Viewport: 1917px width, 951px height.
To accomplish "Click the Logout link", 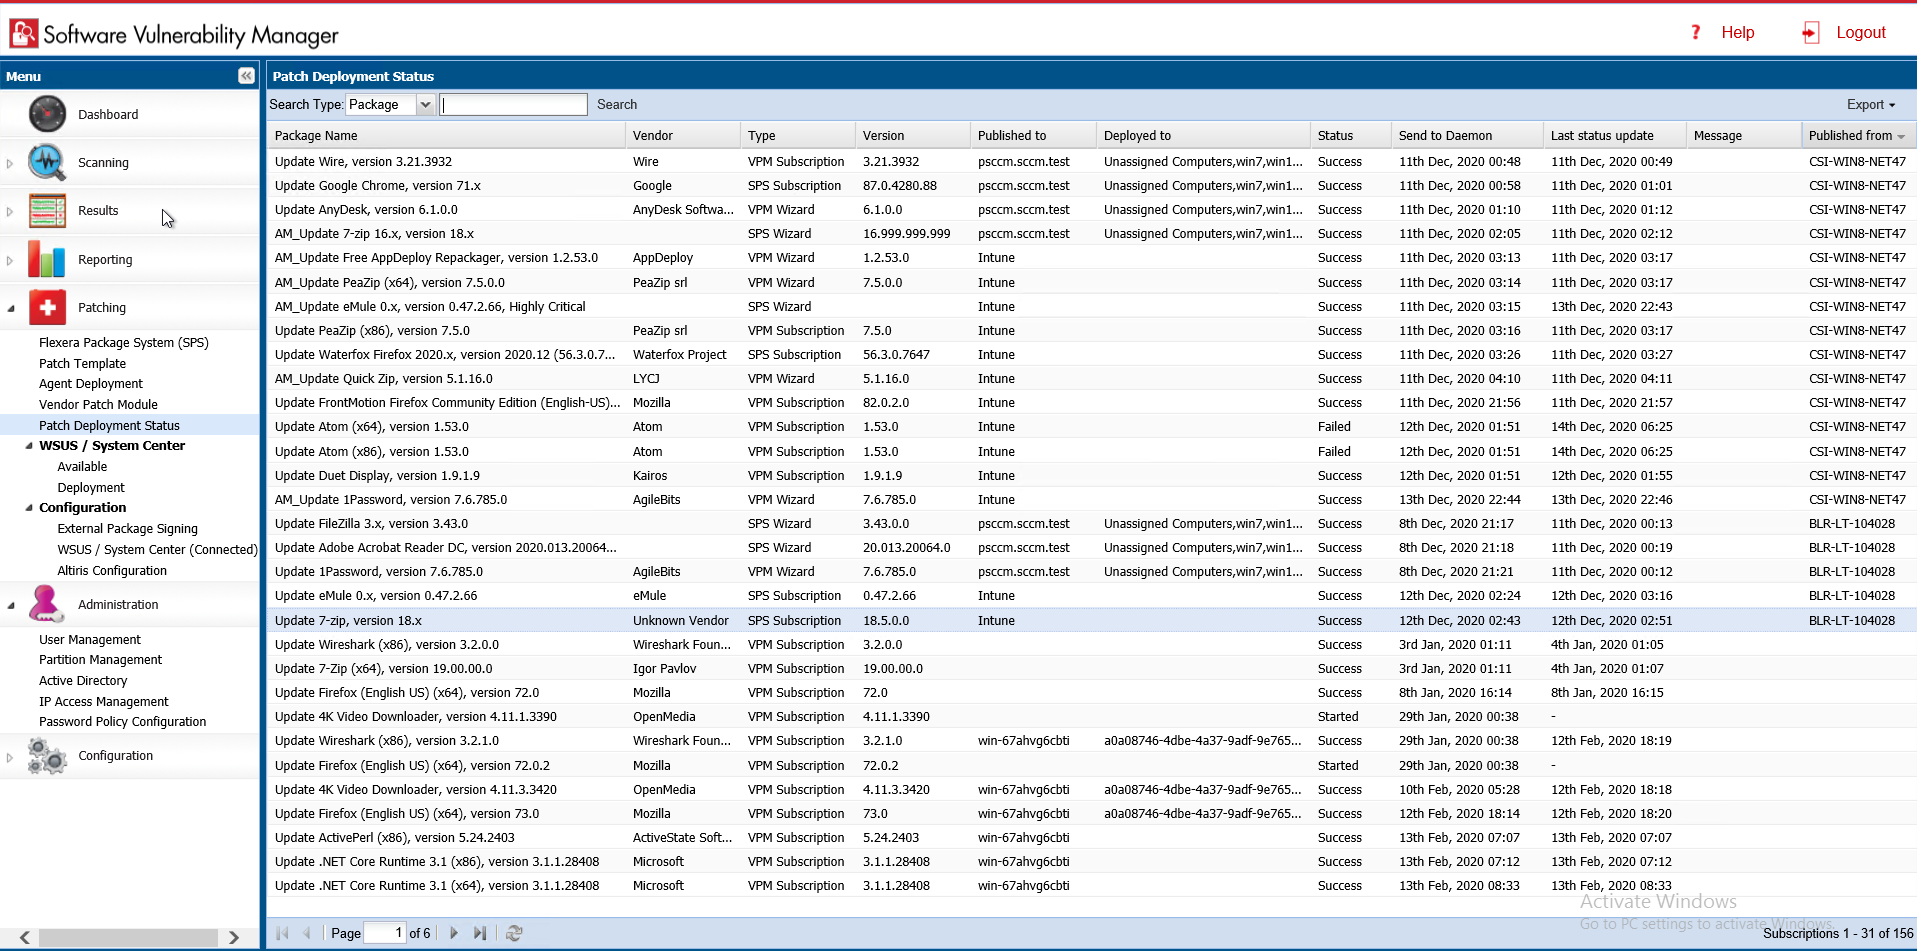I will click(1860, 33).
